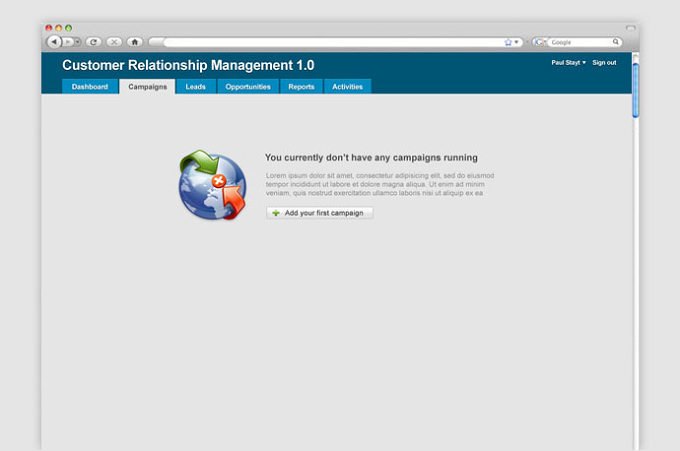Click the magnifying glass search icon
Image resolution: width=680 pixels, height=451 pixels.
615,42
